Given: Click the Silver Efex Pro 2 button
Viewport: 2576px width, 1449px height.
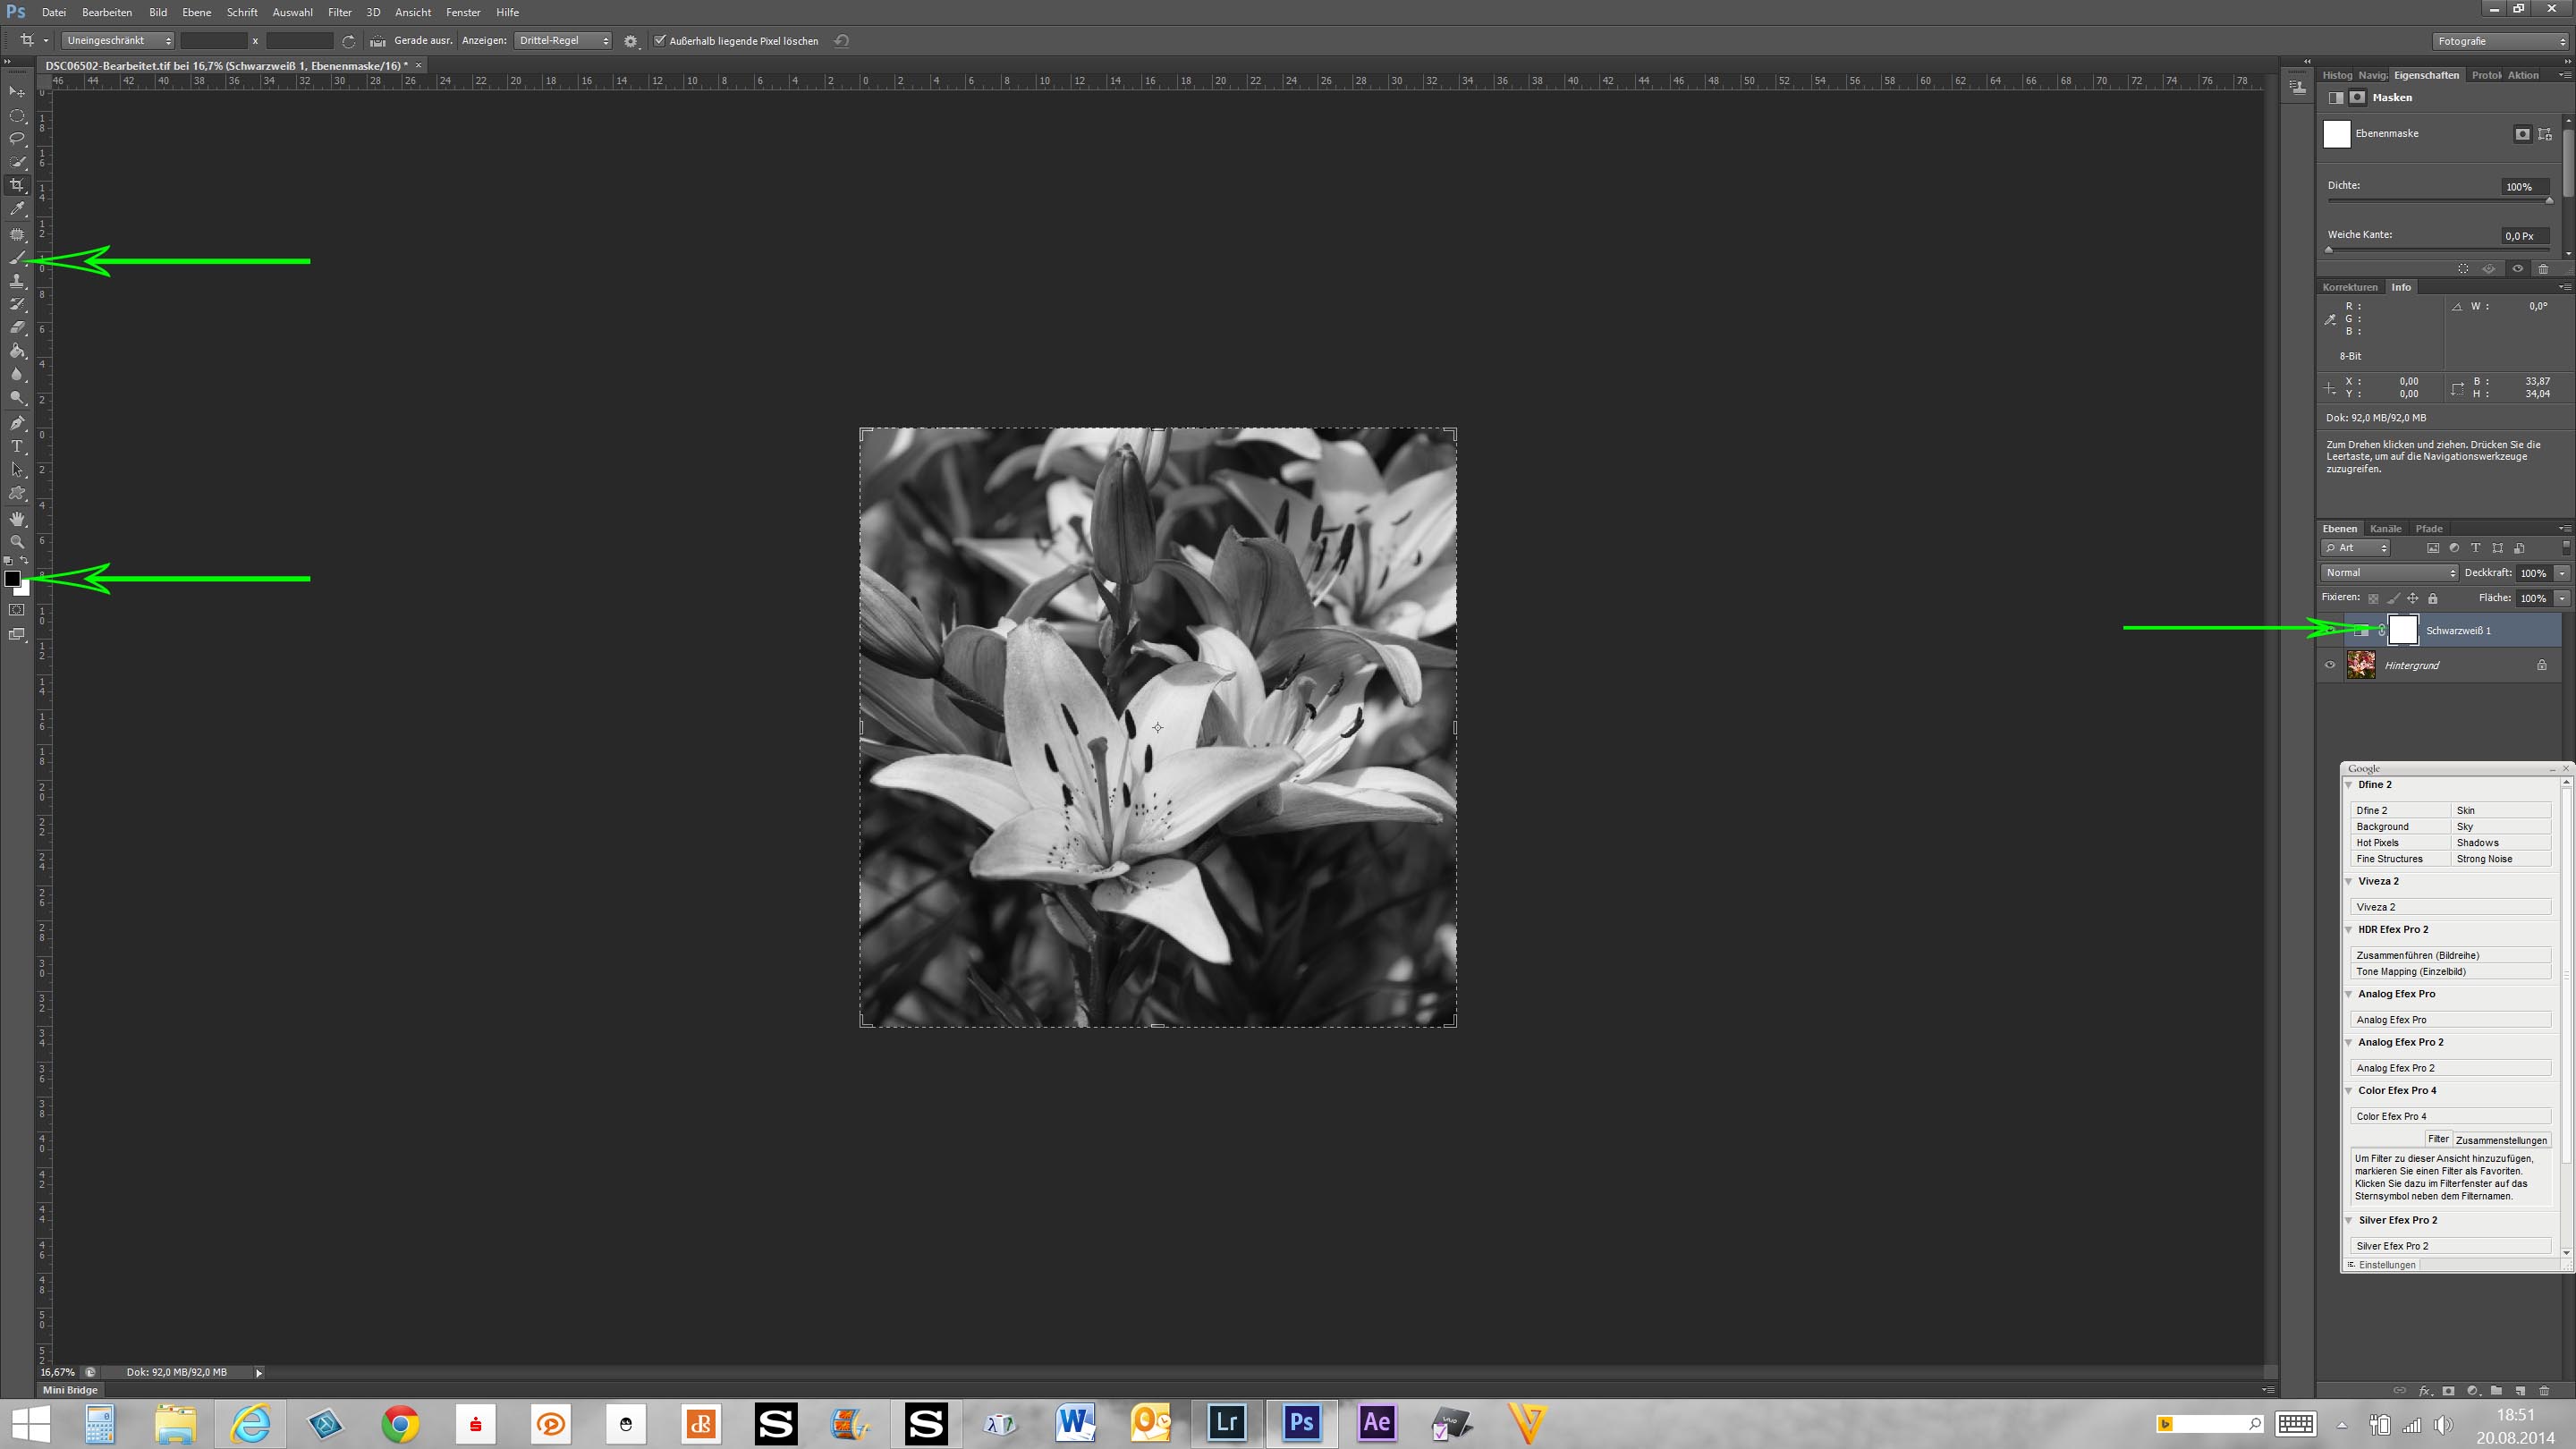Looking at the screenshot, I should [2449, 1246].
